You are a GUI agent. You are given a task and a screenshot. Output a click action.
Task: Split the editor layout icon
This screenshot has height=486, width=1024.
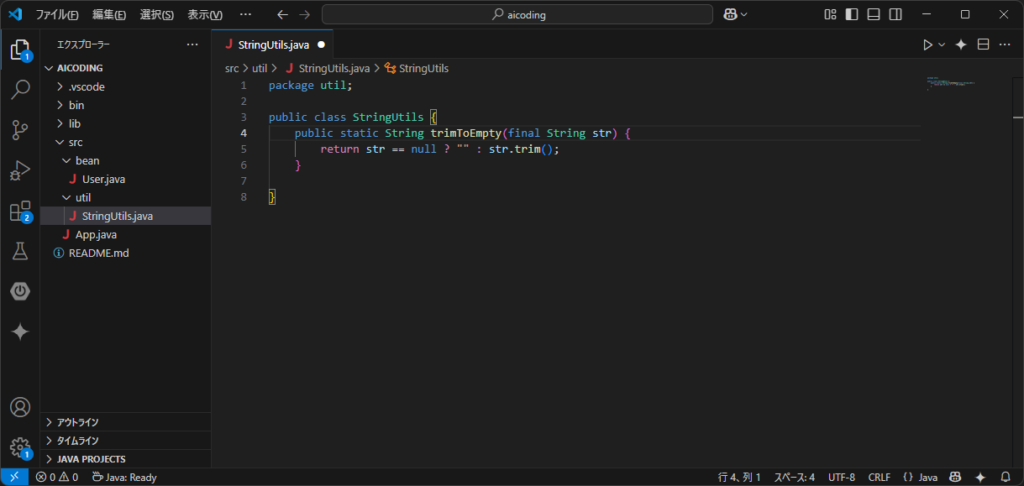[983, 44]
